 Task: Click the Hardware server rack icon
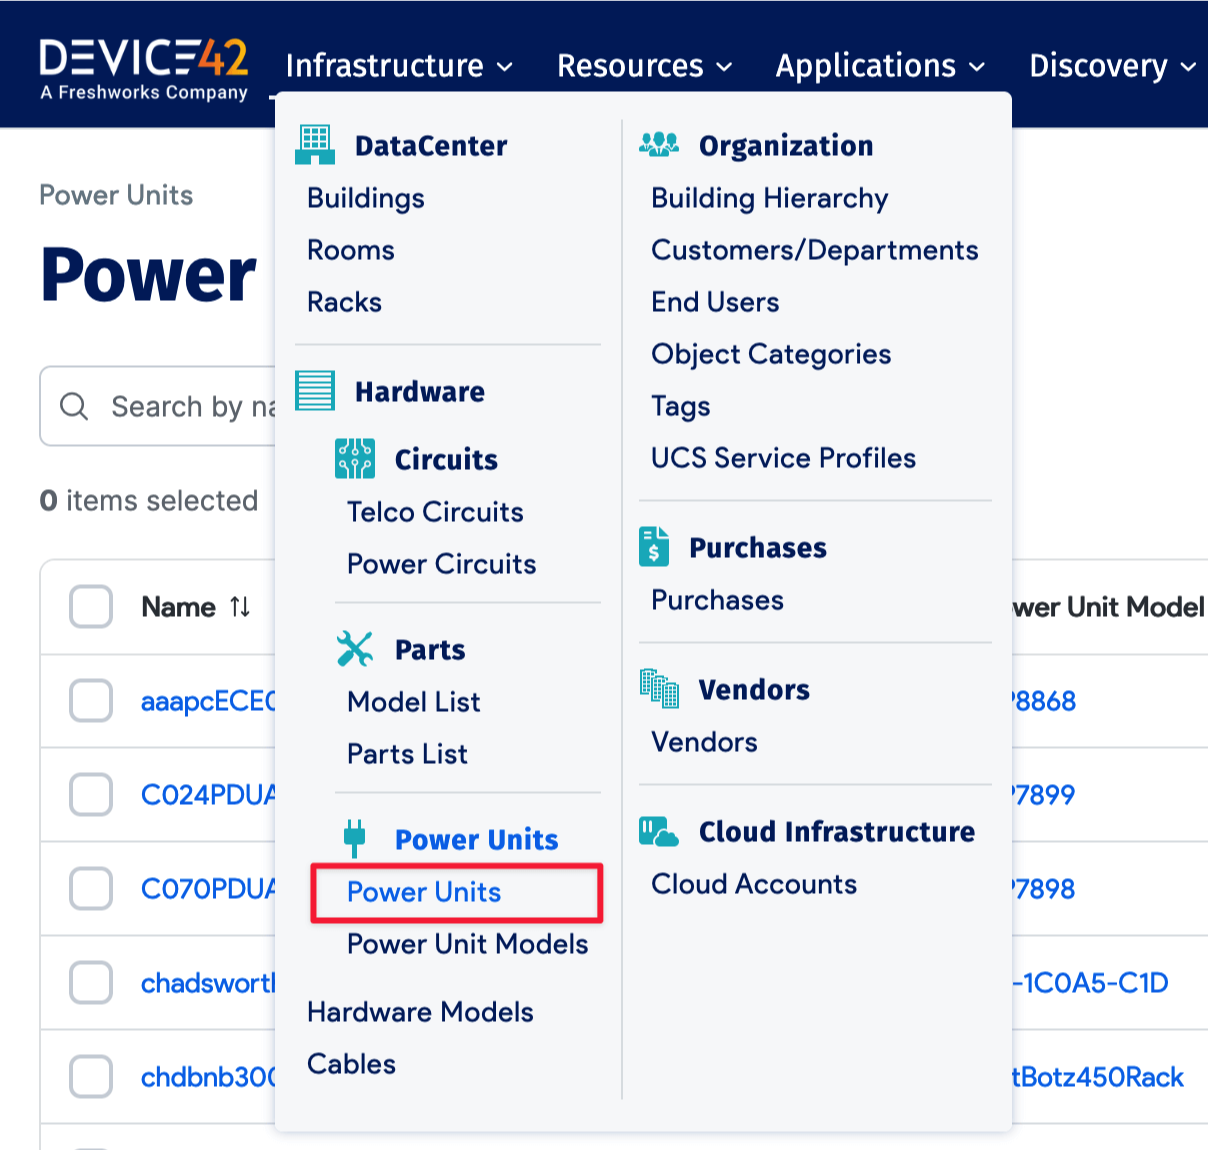pos(315,391)
